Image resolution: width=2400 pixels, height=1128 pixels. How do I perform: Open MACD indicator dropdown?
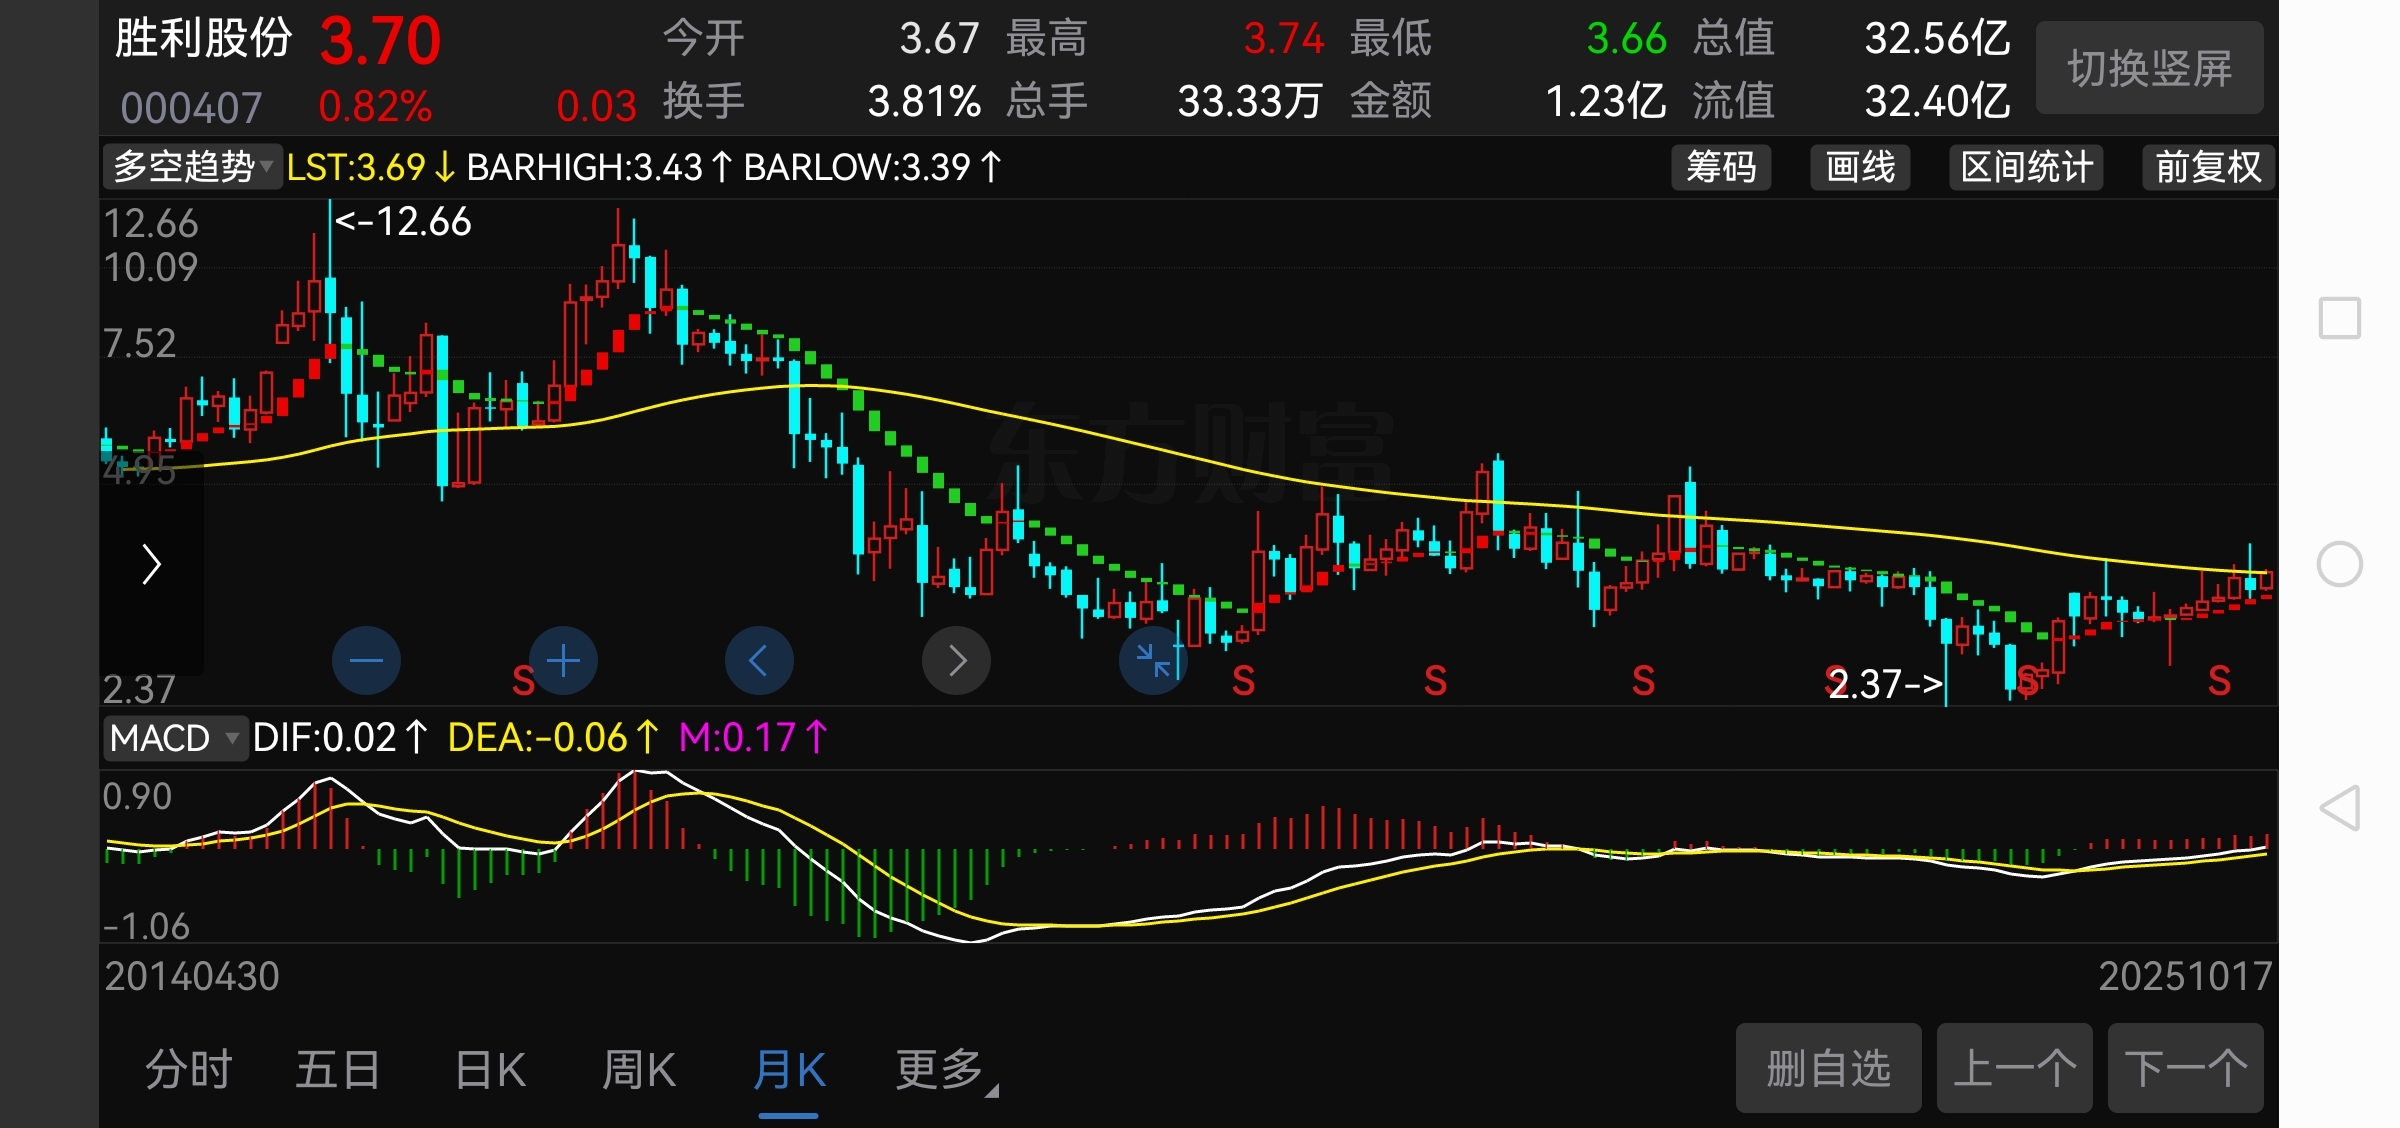[x=174, y=739]
